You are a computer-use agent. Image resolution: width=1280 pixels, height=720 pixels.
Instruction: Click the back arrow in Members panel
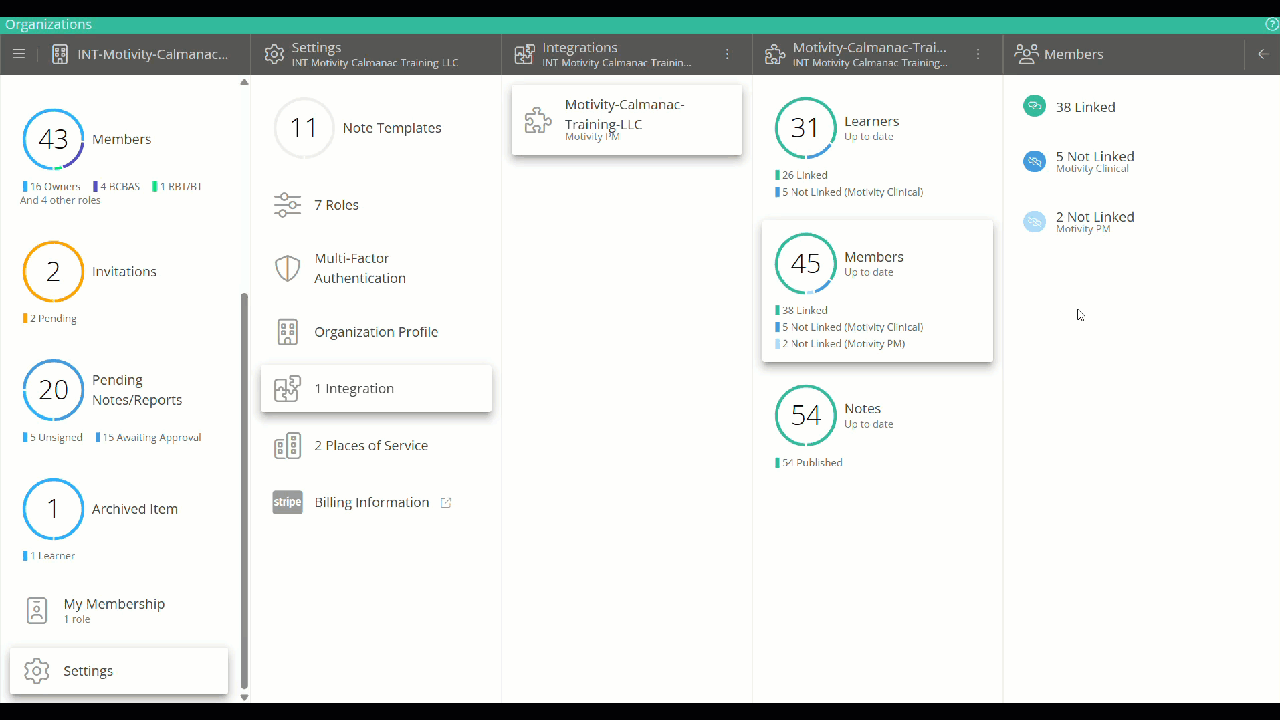tap(1262, 54)
